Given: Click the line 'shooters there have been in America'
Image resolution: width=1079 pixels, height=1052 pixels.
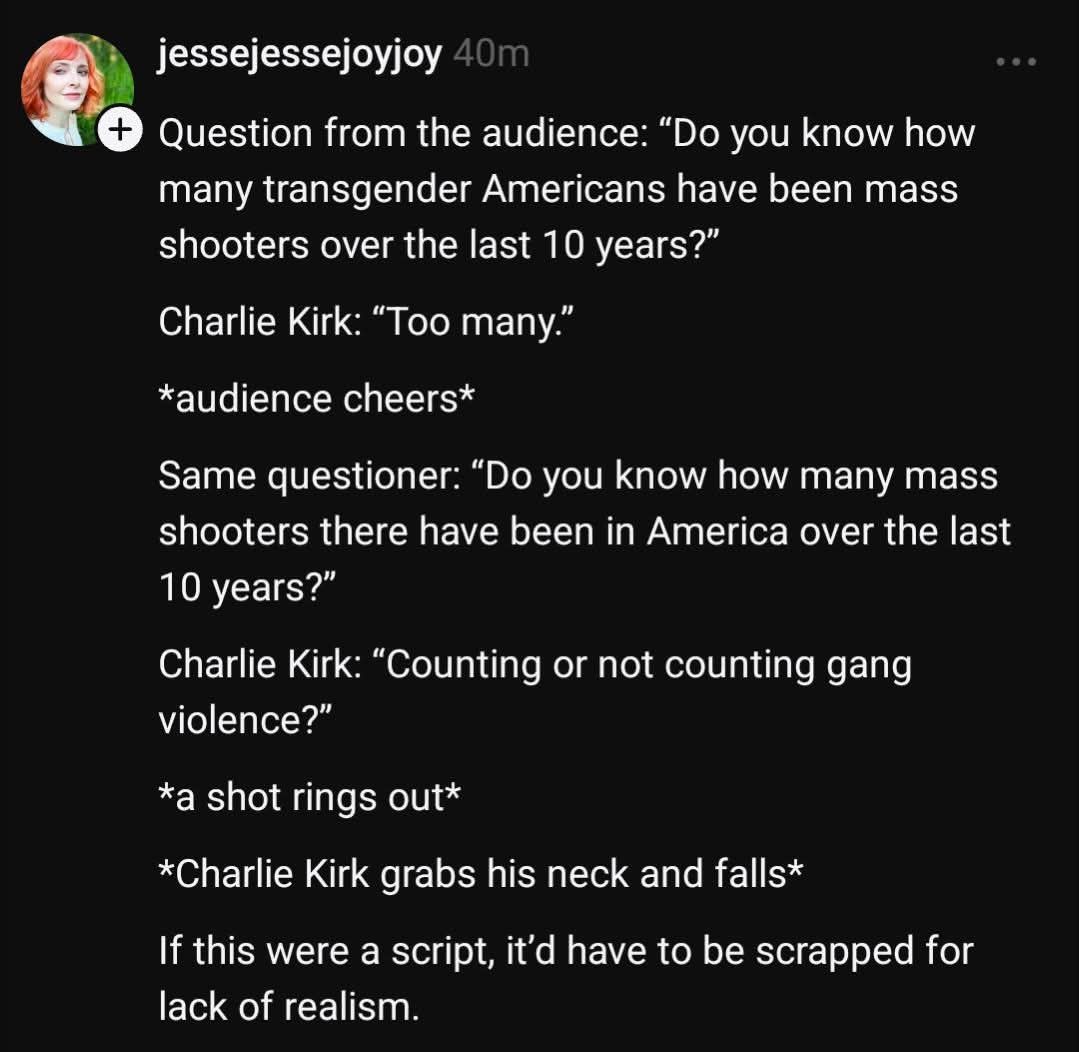Looking at the screenshot, I should pyautogui.click(x=585, y=532).
